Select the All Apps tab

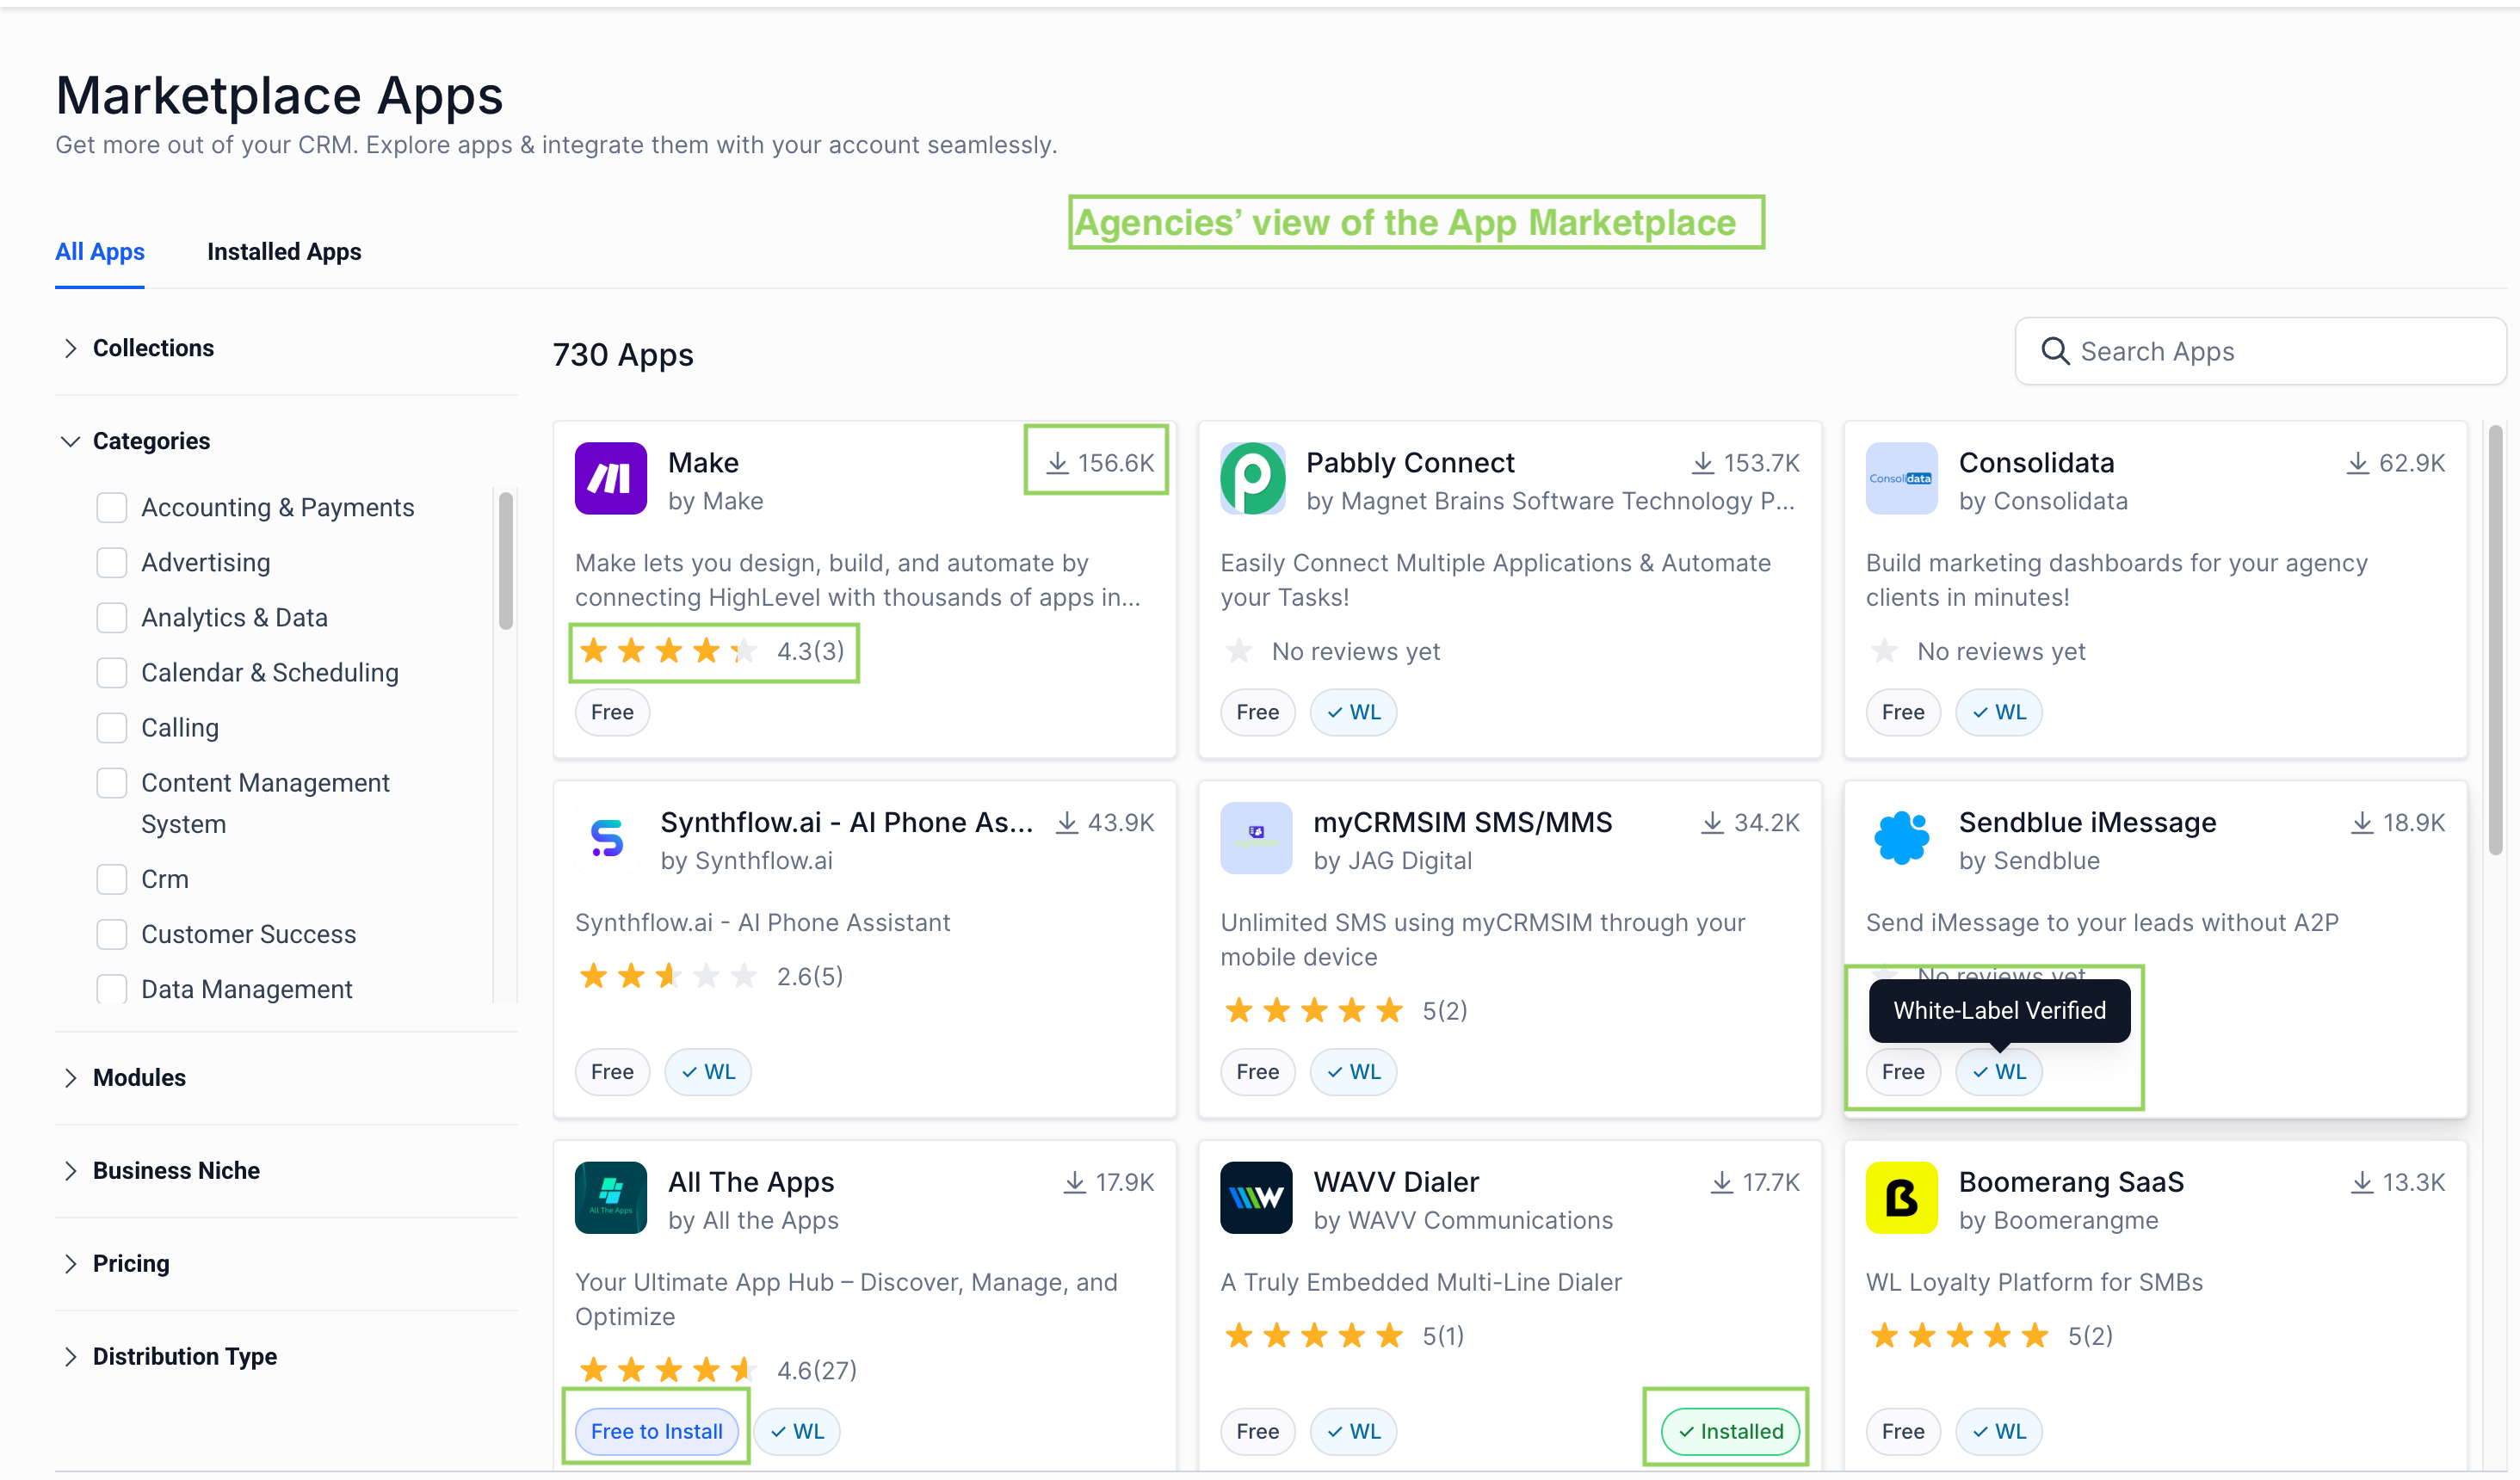point(99,252)
